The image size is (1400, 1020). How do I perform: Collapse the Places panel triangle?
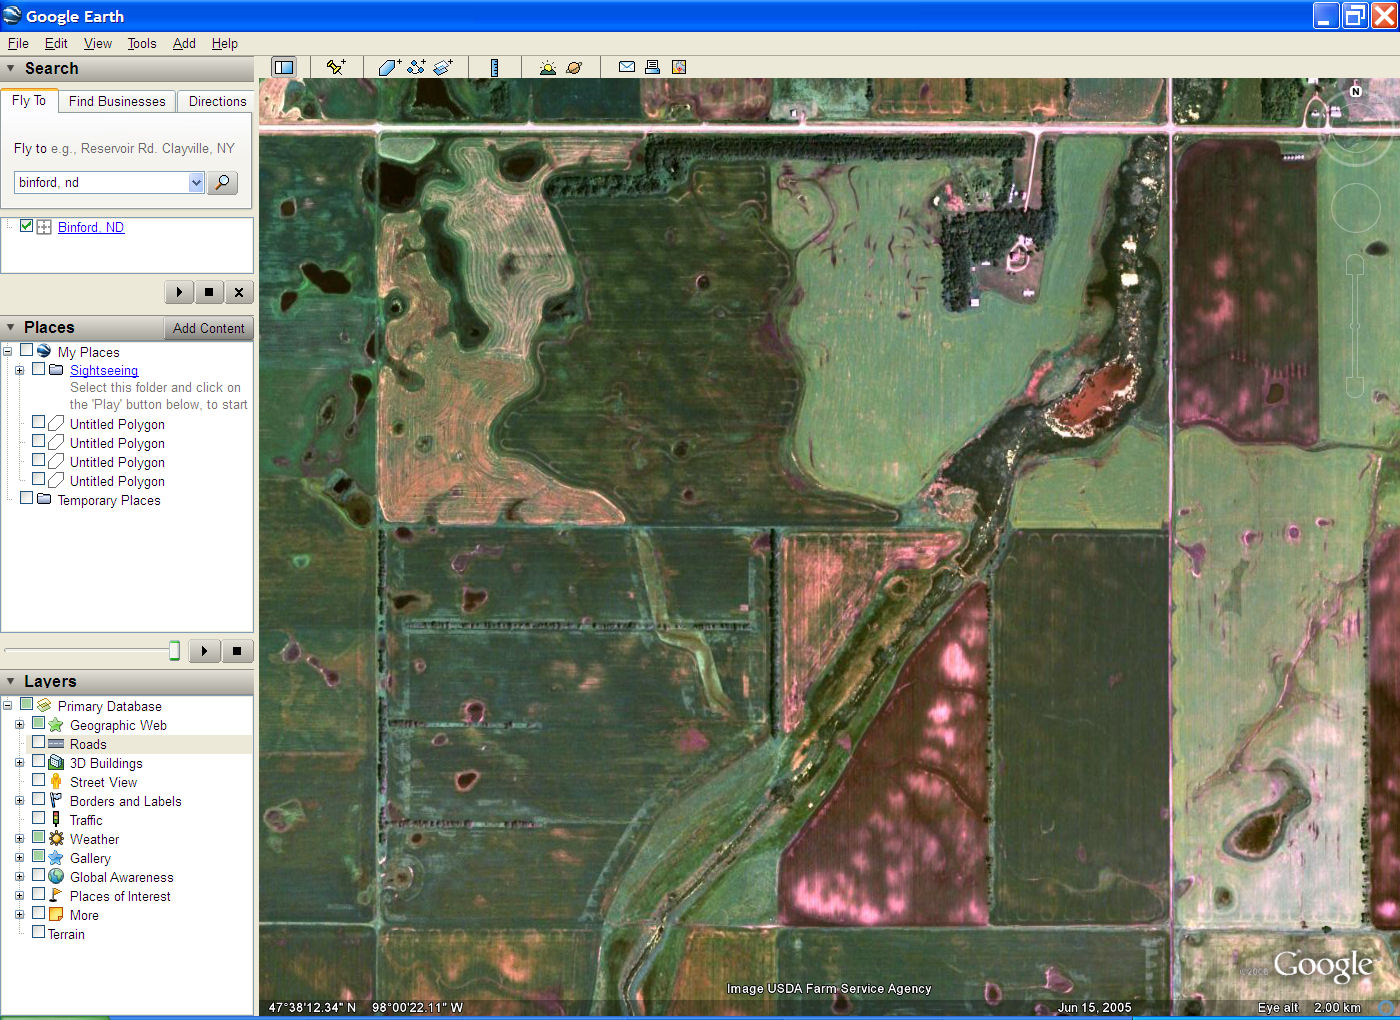pos(11,328)
